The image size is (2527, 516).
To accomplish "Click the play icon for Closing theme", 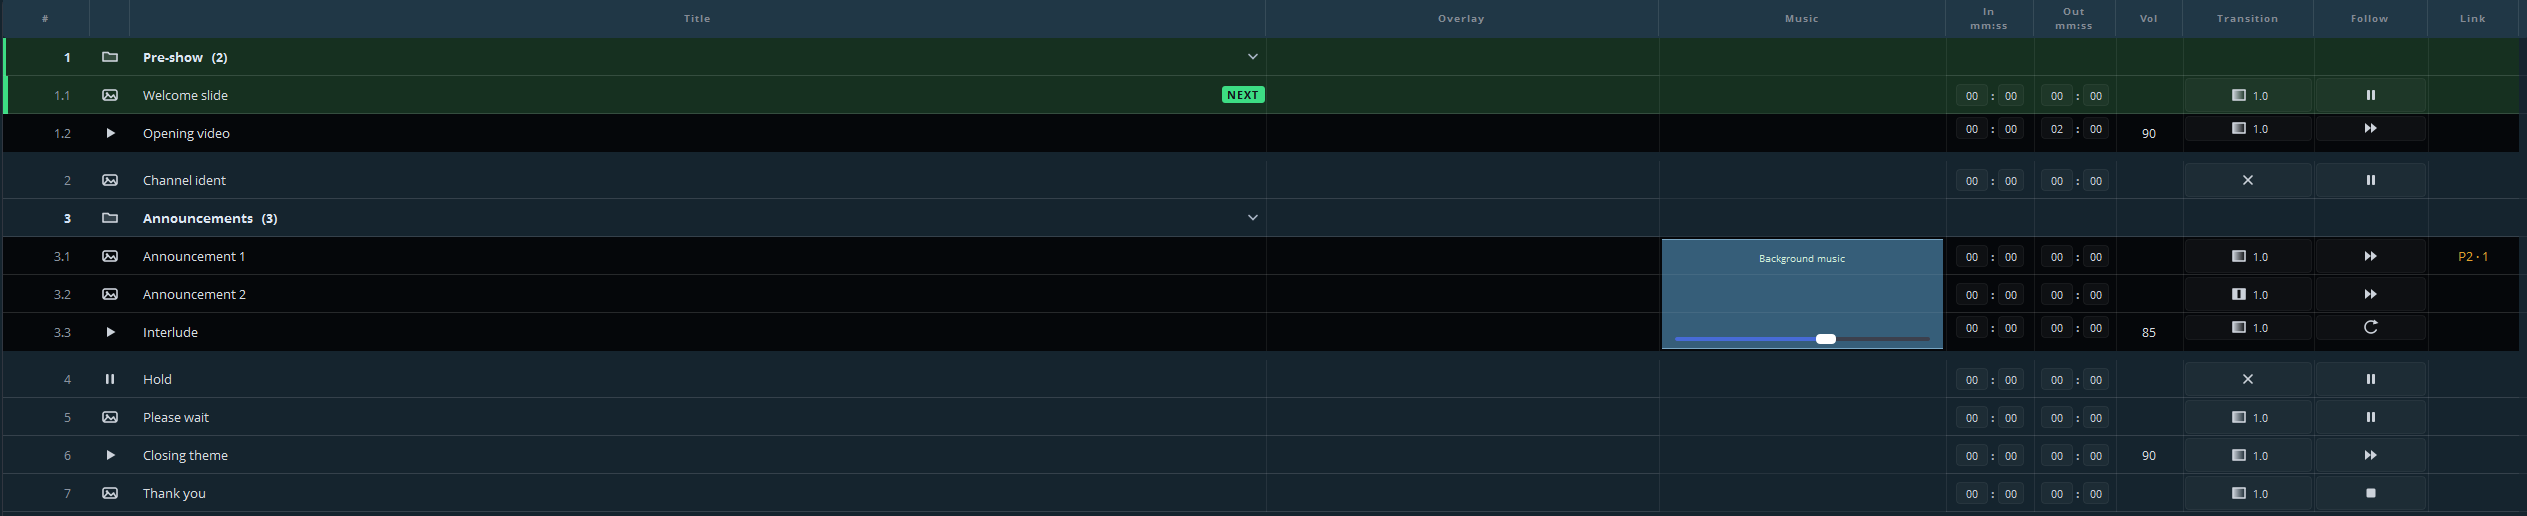I will 110,455.
